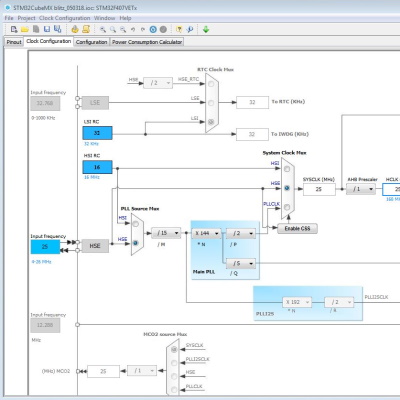Click the HSE input frequency field showing 25
Viewport: 400px width, 400px height.
coord(45,247)
